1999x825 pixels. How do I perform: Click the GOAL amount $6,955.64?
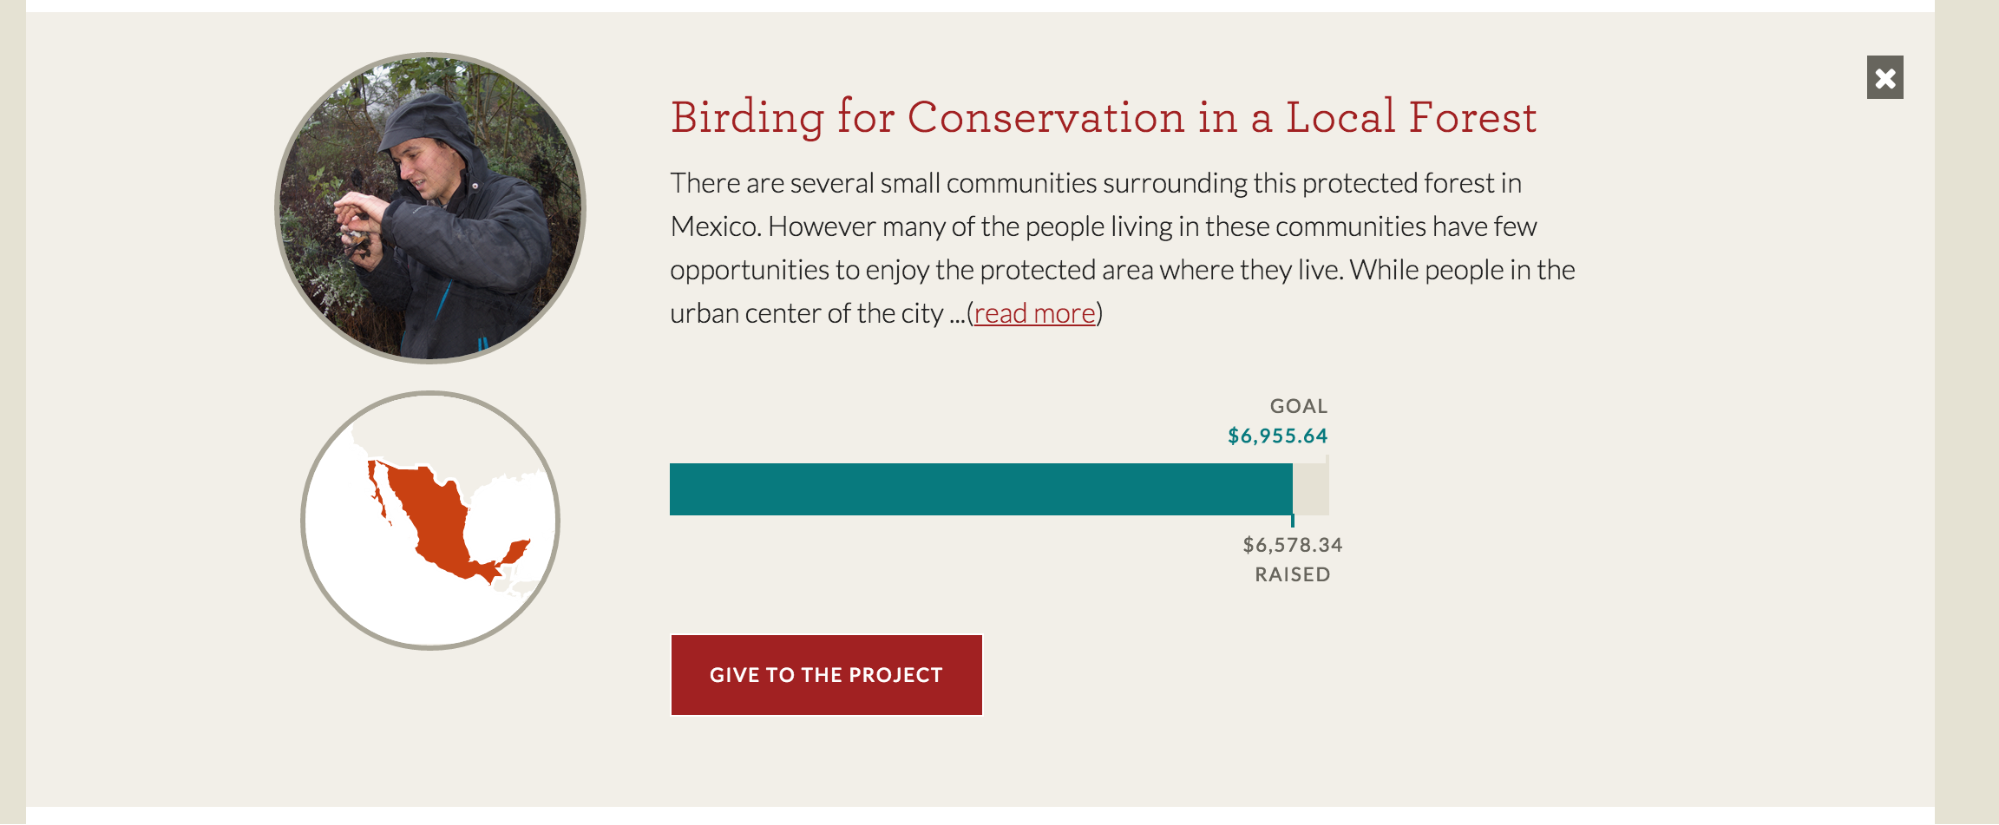1277,435
